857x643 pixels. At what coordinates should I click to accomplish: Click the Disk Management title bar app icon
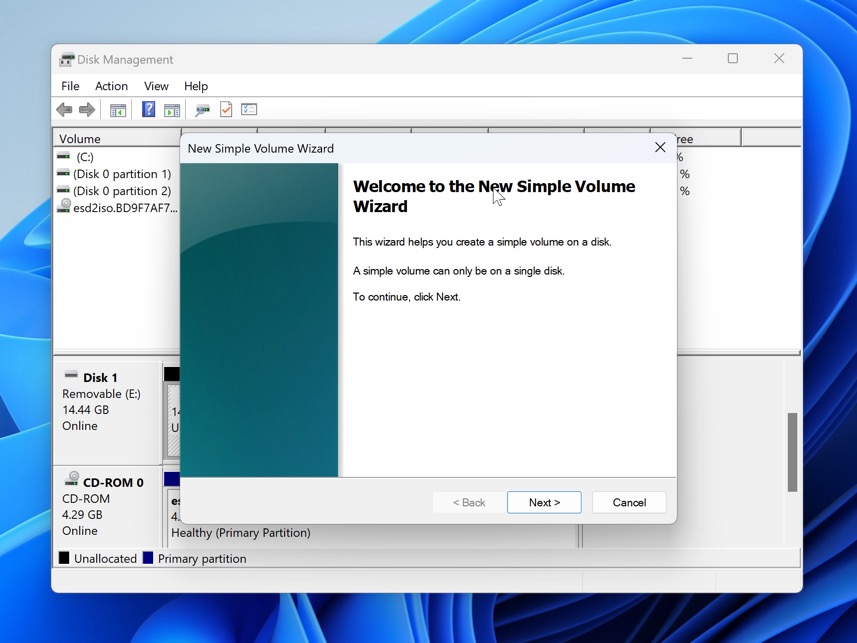(66, 60)
